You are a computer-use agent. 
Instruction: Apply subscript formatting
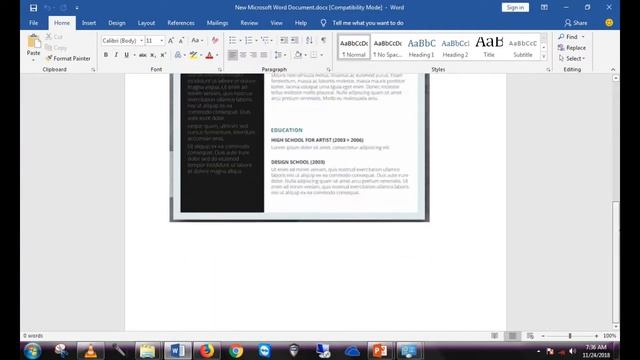point(153,55)
